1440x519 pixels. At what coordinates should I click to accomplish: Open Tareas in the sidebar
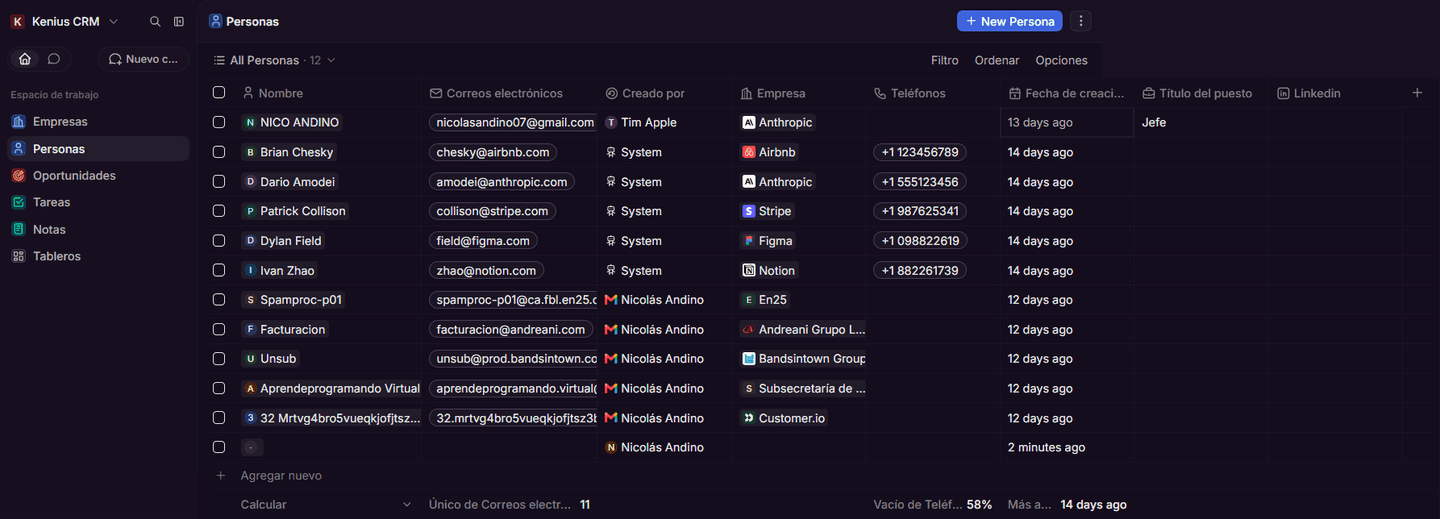(x=97, y=202)
